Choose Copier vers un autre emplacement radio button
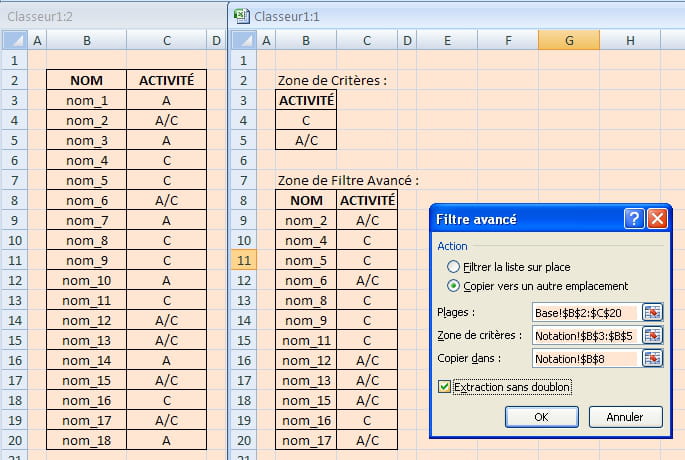This screenshot has height=460, width=685. 455,285
